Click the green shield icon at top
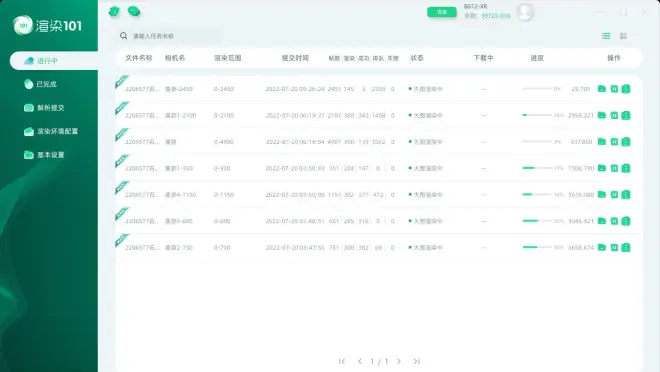 coord(114,11)
